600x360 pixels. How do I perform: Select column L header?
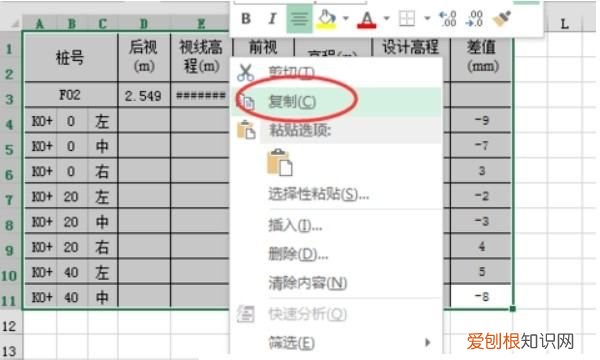click(564, 24)
